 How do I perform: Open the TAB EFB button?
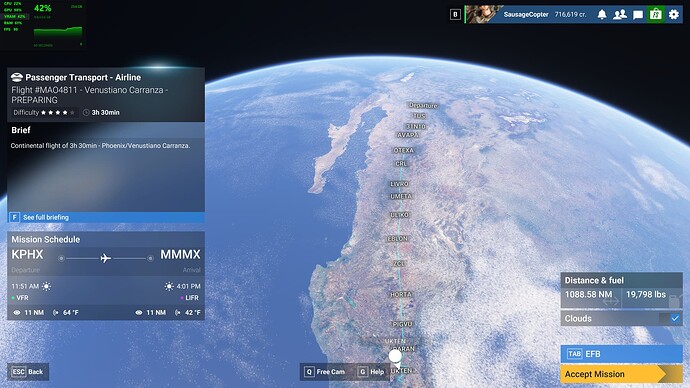(x=621, y=354)
